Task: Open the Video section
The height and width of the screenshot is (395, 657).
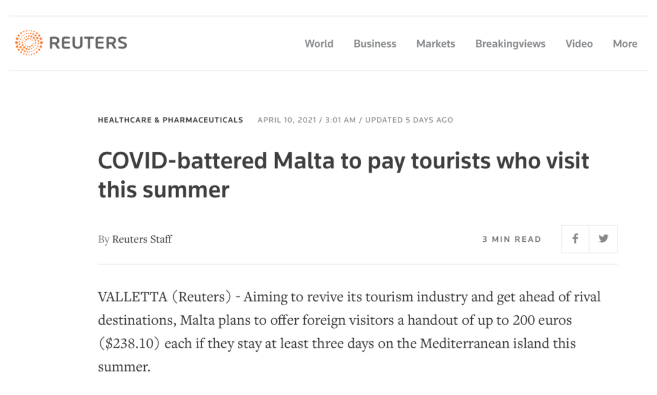Action: [579, 44]
